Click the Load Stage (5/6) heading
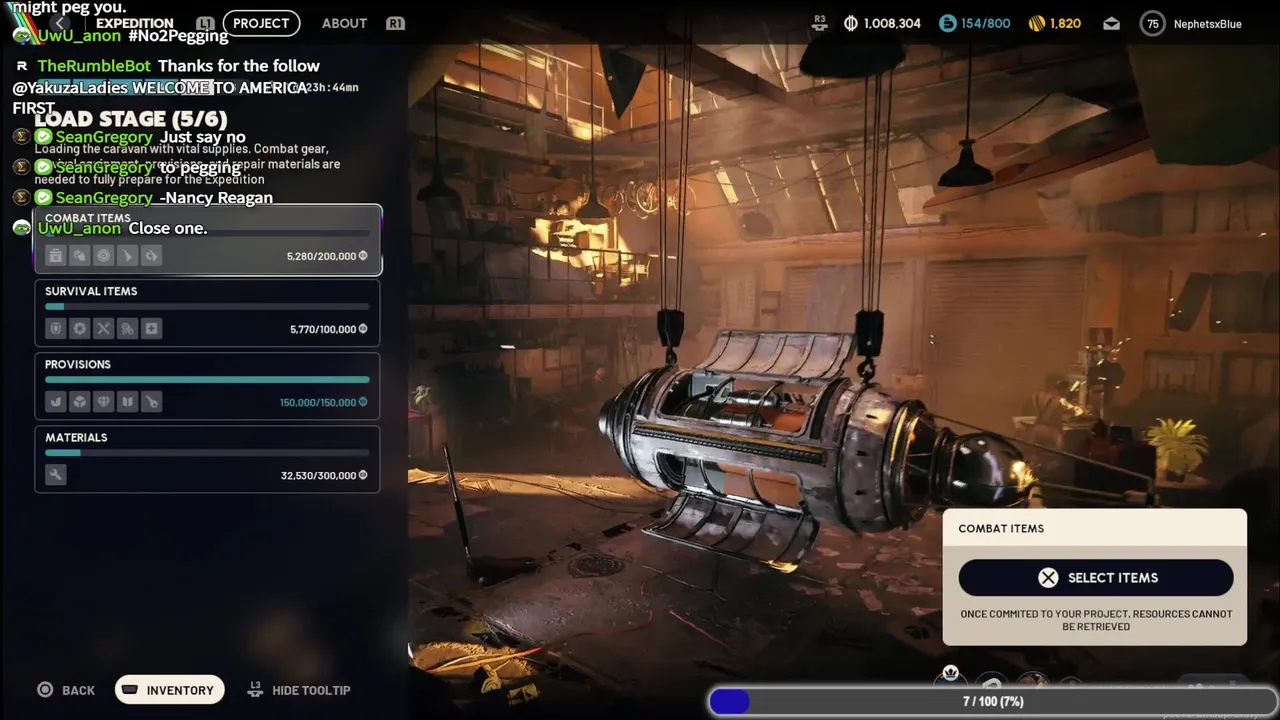 [x=131, y=119]
